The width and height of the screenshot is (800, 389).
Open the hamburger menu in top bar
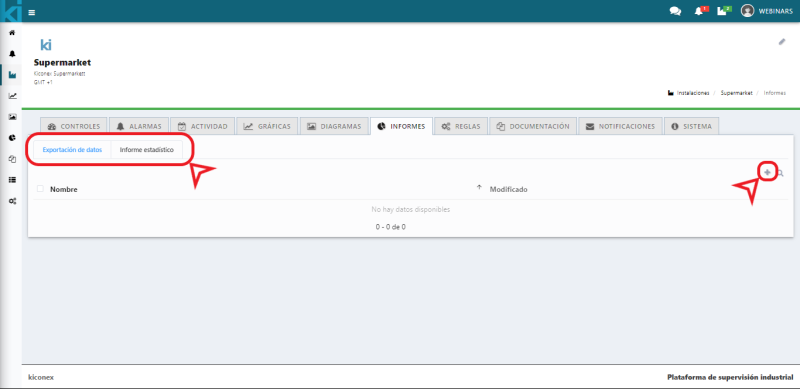[32, 12]
